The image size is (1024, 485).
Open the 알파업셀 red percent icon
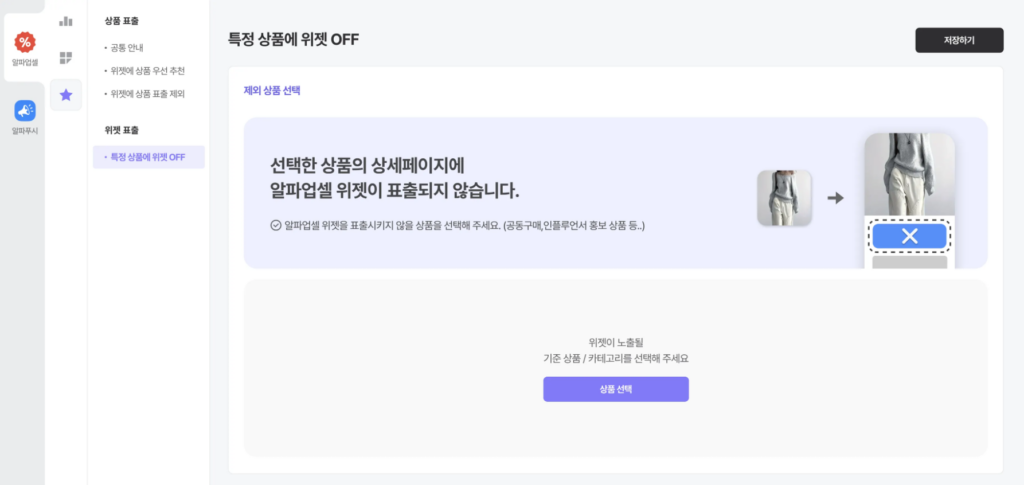[25, 42]
